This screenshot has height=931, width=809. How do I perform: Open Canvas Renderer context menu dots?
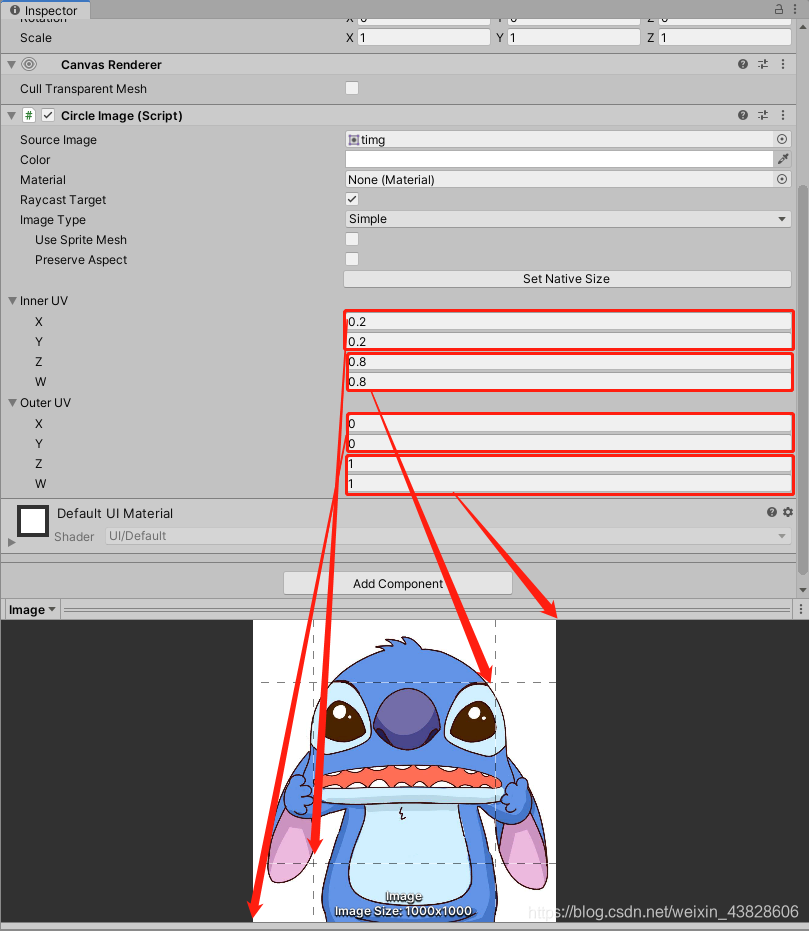783,64
